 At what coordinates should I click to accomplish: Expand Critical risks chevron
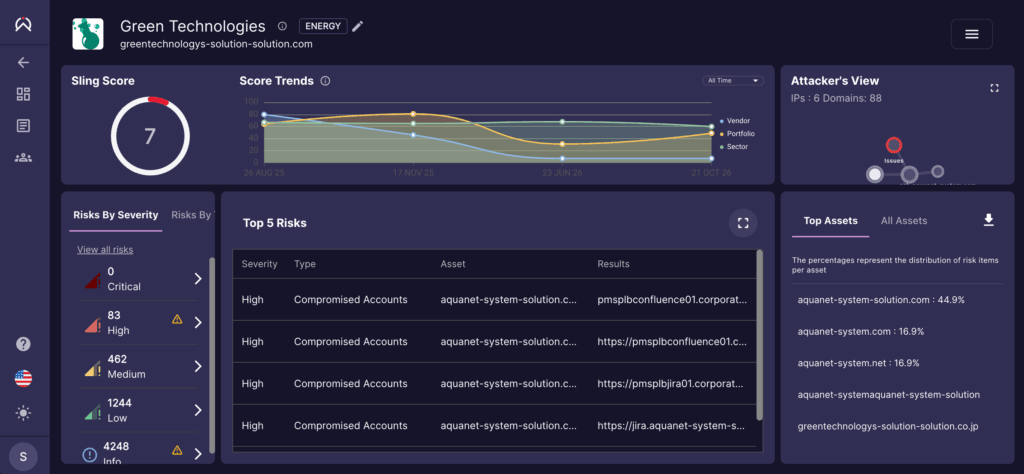pos(199,279)
